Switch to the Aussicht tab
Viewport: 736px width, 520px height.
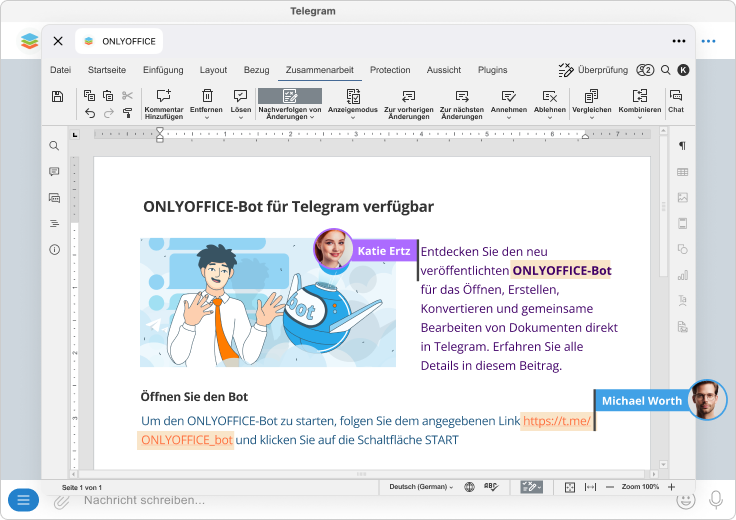coord(444,70)
